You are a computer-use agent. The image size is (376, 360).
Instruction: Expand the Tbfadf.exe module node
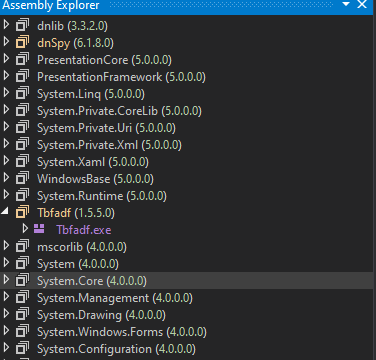click(x=25, y=229)
